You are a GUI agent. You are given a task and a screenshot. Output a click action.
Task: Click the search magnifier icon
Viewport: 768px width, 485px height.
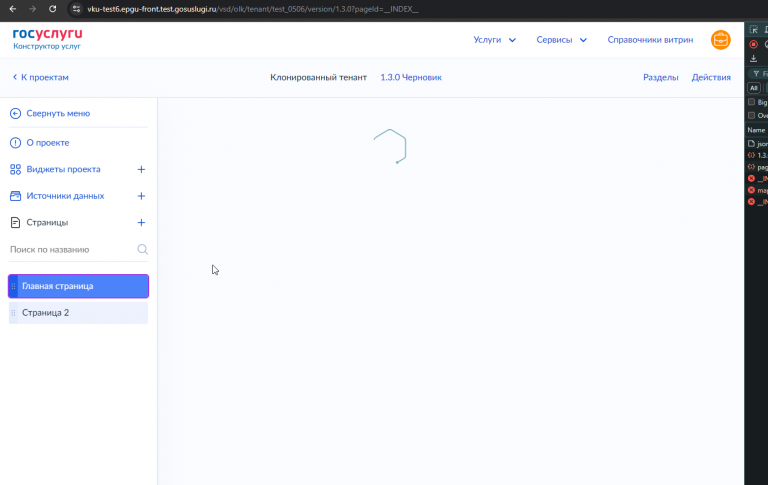(142, 249)
